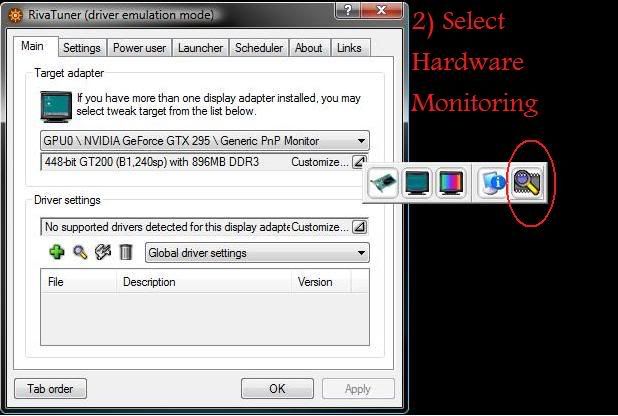
Task: Click the magnifier icon under Driver settings
Action: tap(80, 253)
